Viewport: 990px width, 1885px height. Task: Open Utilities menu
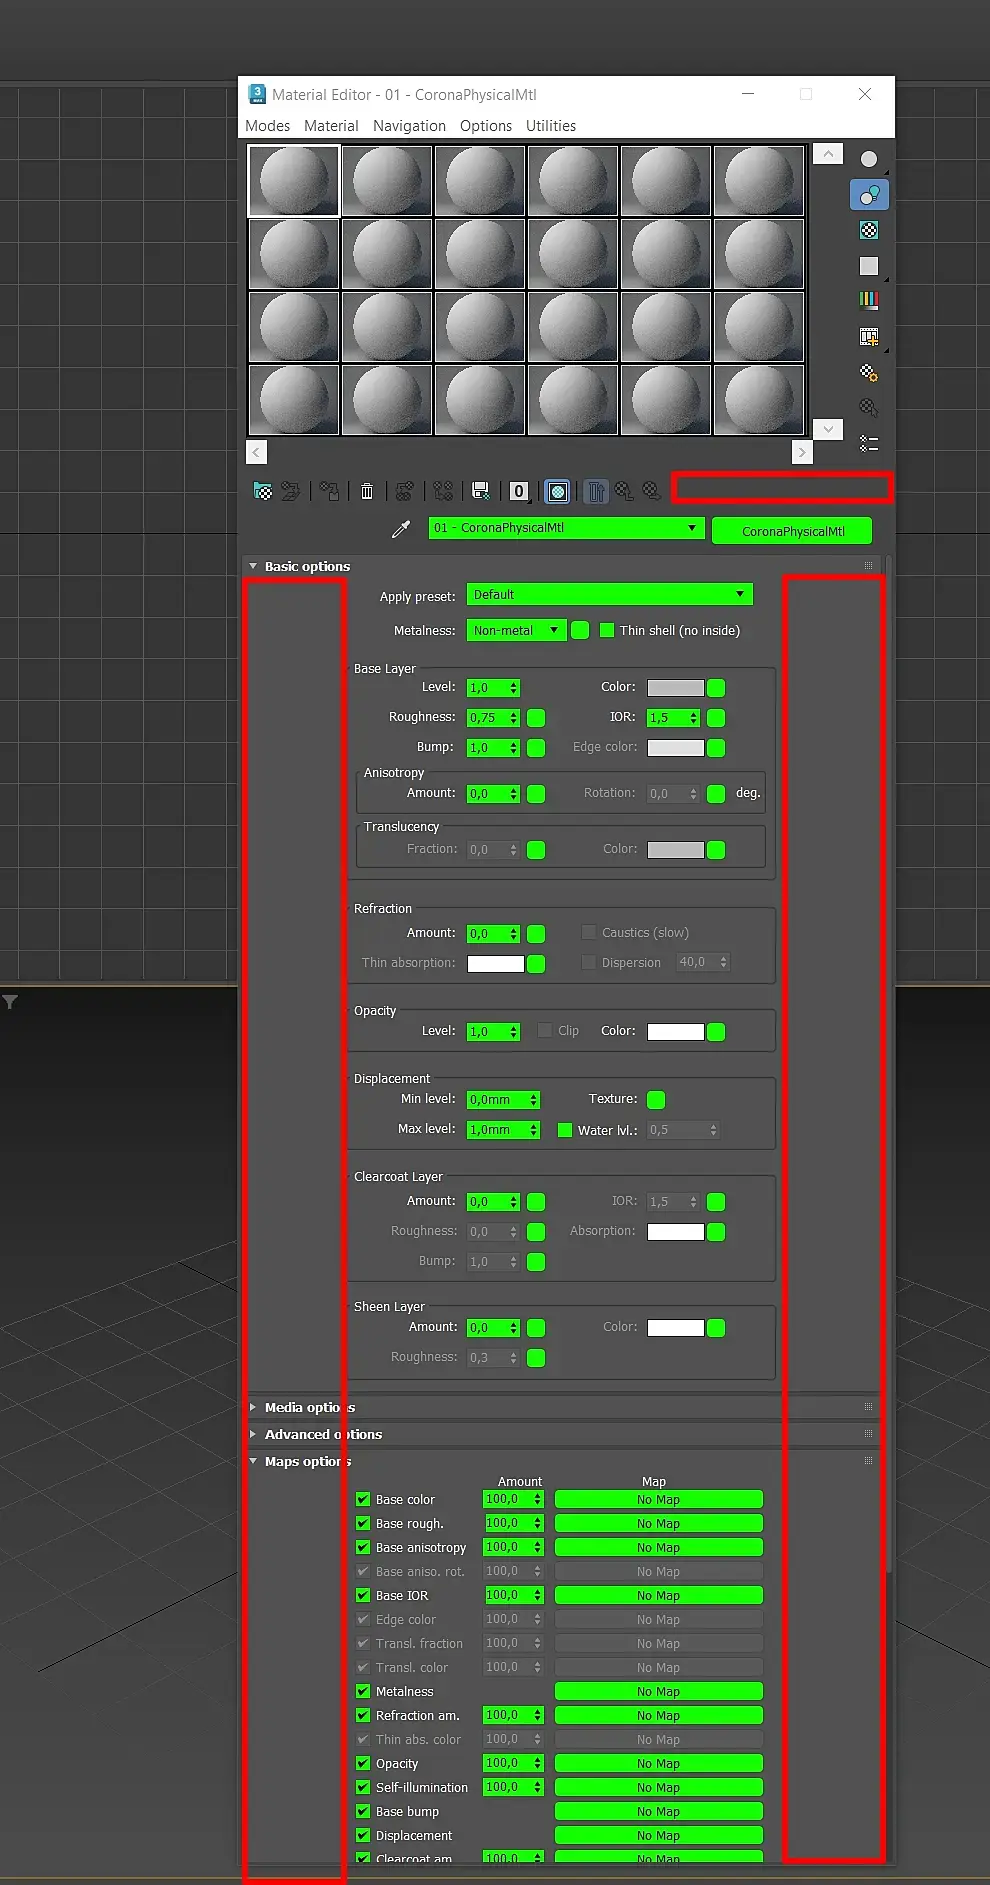coord(551,126)
